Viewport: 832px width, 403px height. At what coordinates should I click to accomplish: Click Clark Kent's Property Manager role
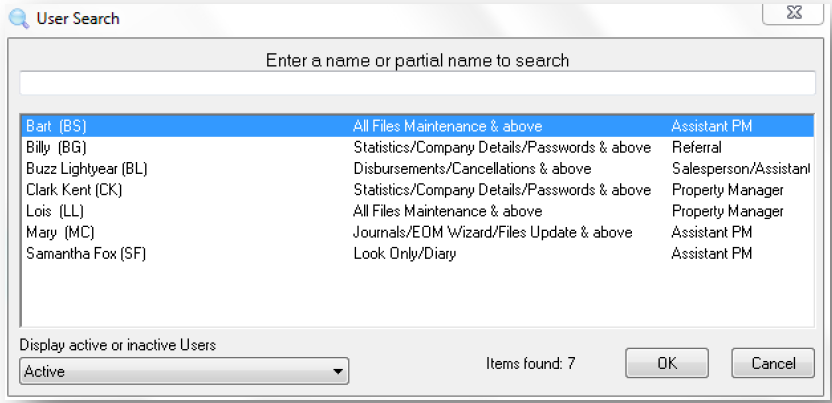point(727,190)
